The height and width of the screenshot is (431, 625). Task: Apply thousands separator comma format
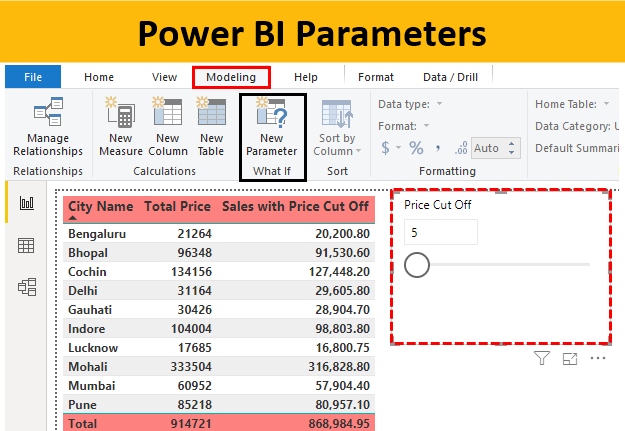click(x=438, y=149)
